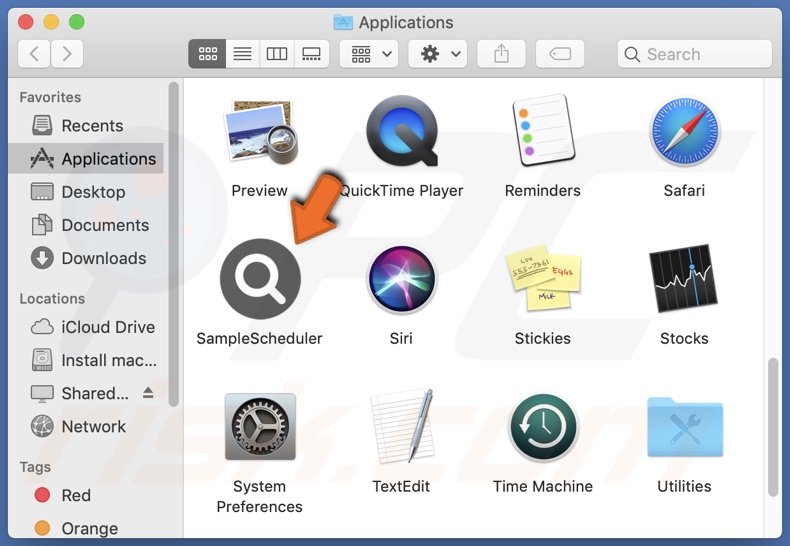Select Applications in the sidebar
The width and height of the screenshot is (790, 546).
pos(86,159)
